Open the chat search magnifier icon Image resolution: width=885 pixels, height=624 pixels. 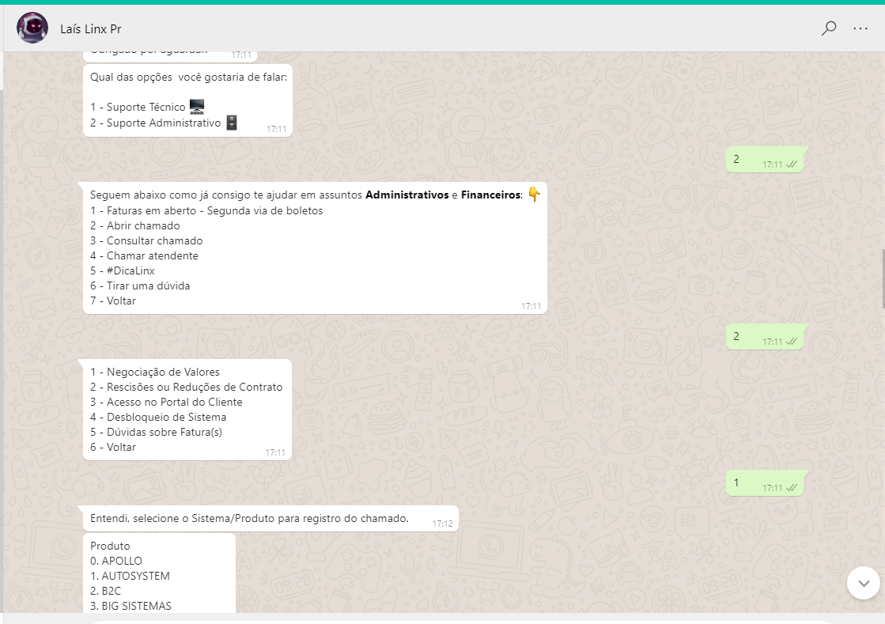pyautogui.click(x=829, y=28)
